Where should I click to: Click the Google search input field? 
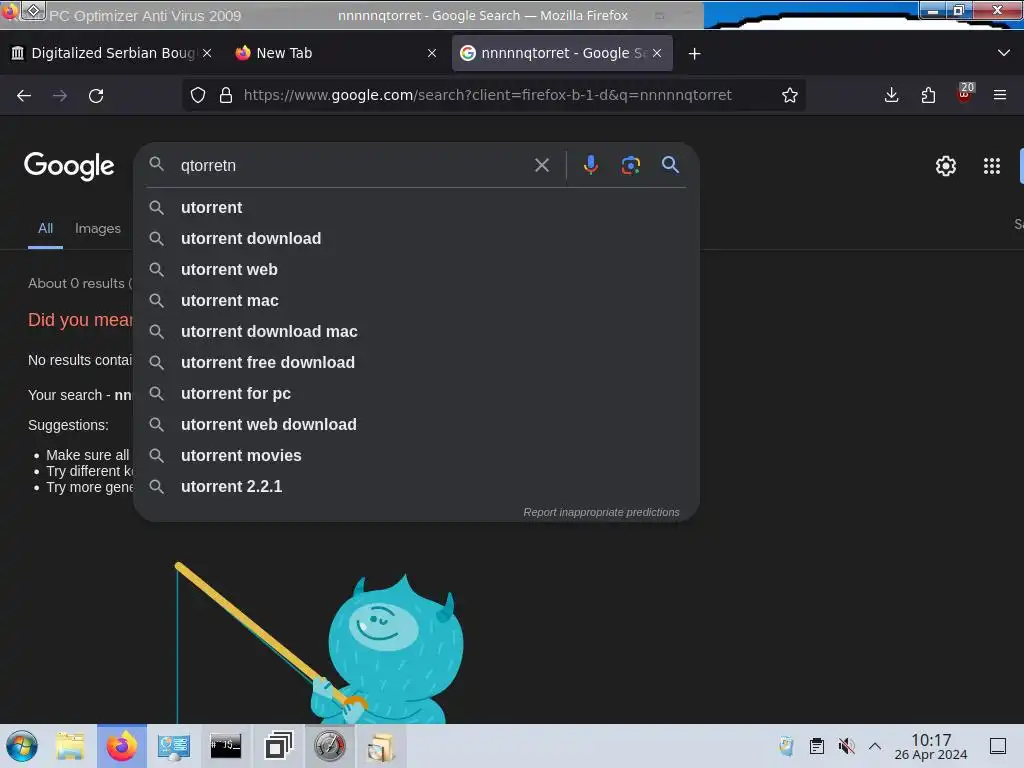(x=353, y=165)
